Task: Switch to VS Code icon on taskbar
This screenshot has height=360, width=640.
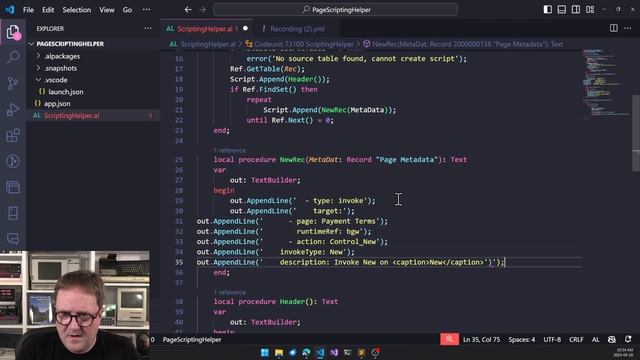Action: pos(320,352)
